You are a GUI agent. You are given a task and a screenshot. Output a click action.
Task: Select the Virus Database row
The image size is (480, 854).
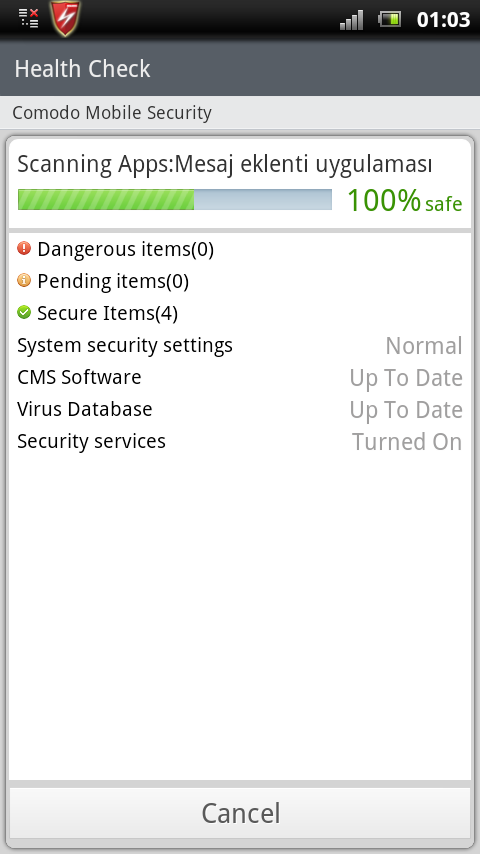[240, 410]
